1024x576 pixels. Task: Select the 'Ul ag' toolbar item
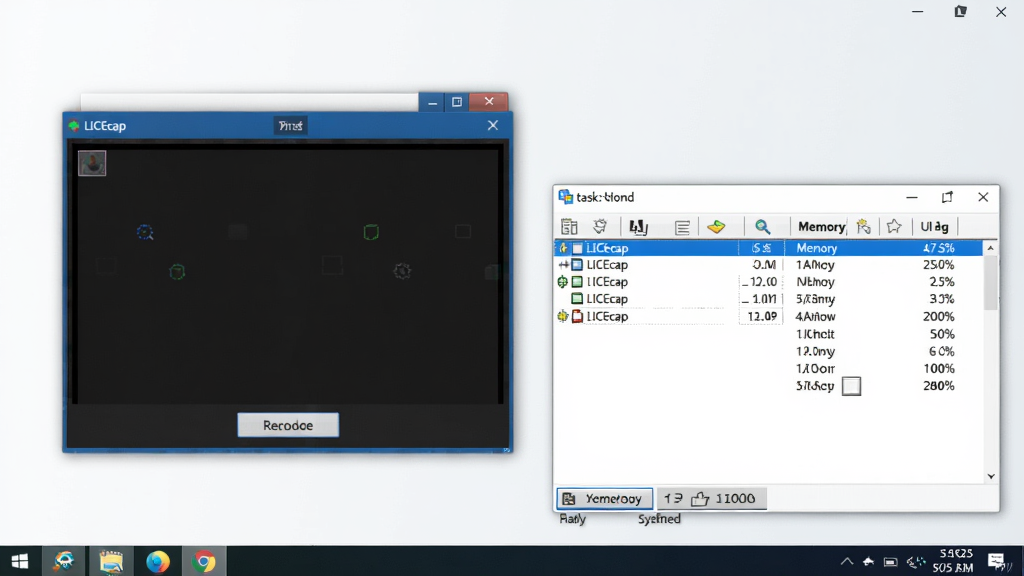coord(934,227)
